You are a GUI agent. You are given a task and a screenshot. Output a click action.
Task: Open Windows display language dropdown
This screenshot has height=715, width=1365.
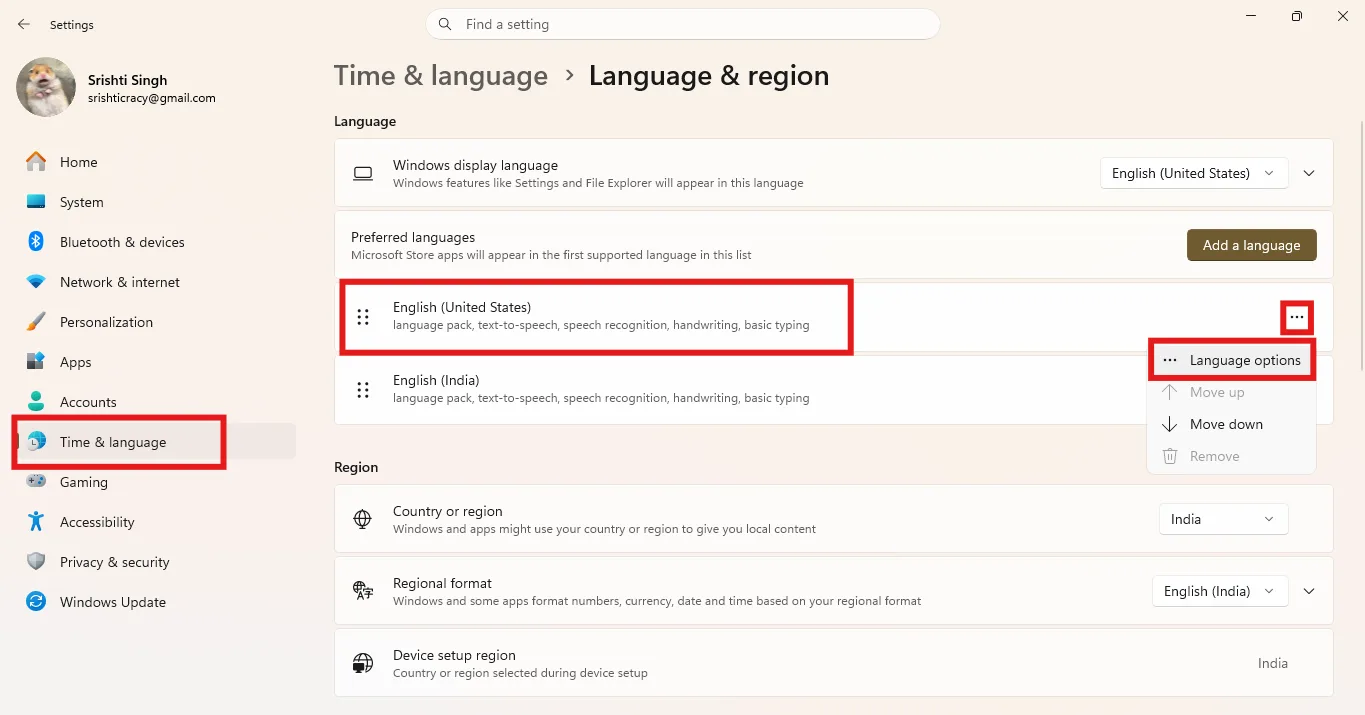(1194, 173)
